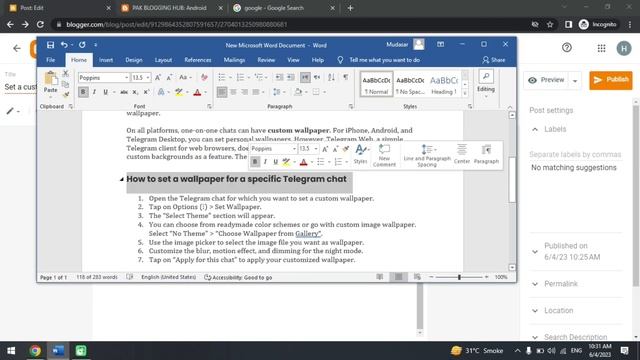Align text left in ribbon

click(222, 92)
